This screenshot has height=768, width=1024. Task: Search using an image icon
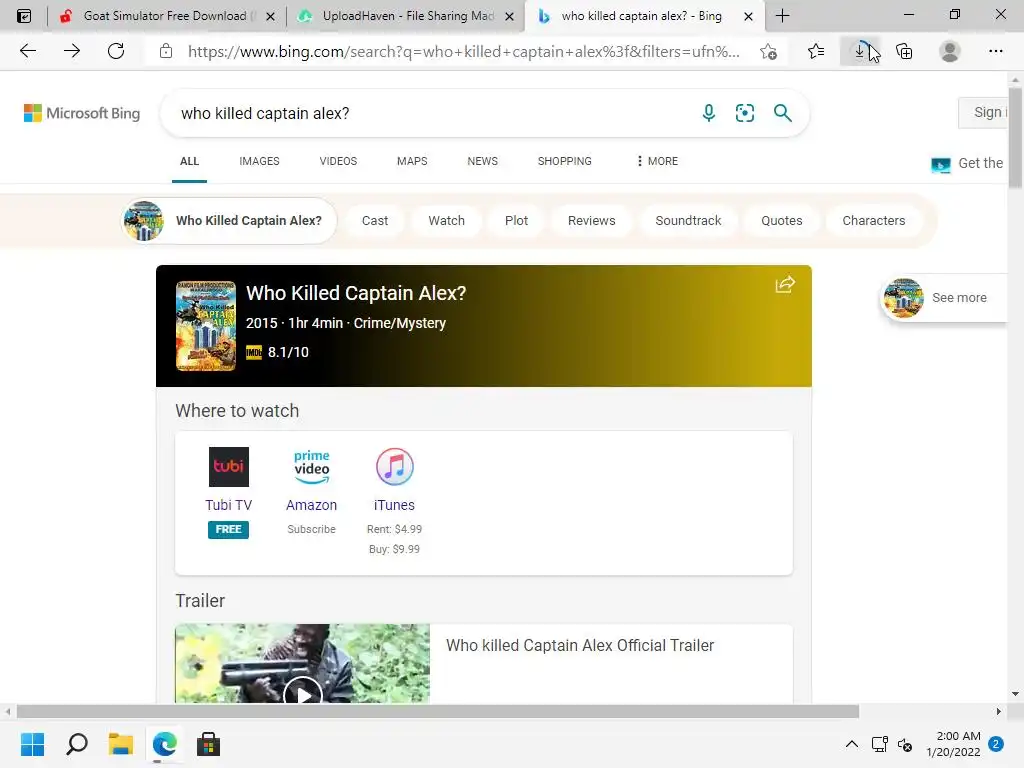(x=744, y=113)
